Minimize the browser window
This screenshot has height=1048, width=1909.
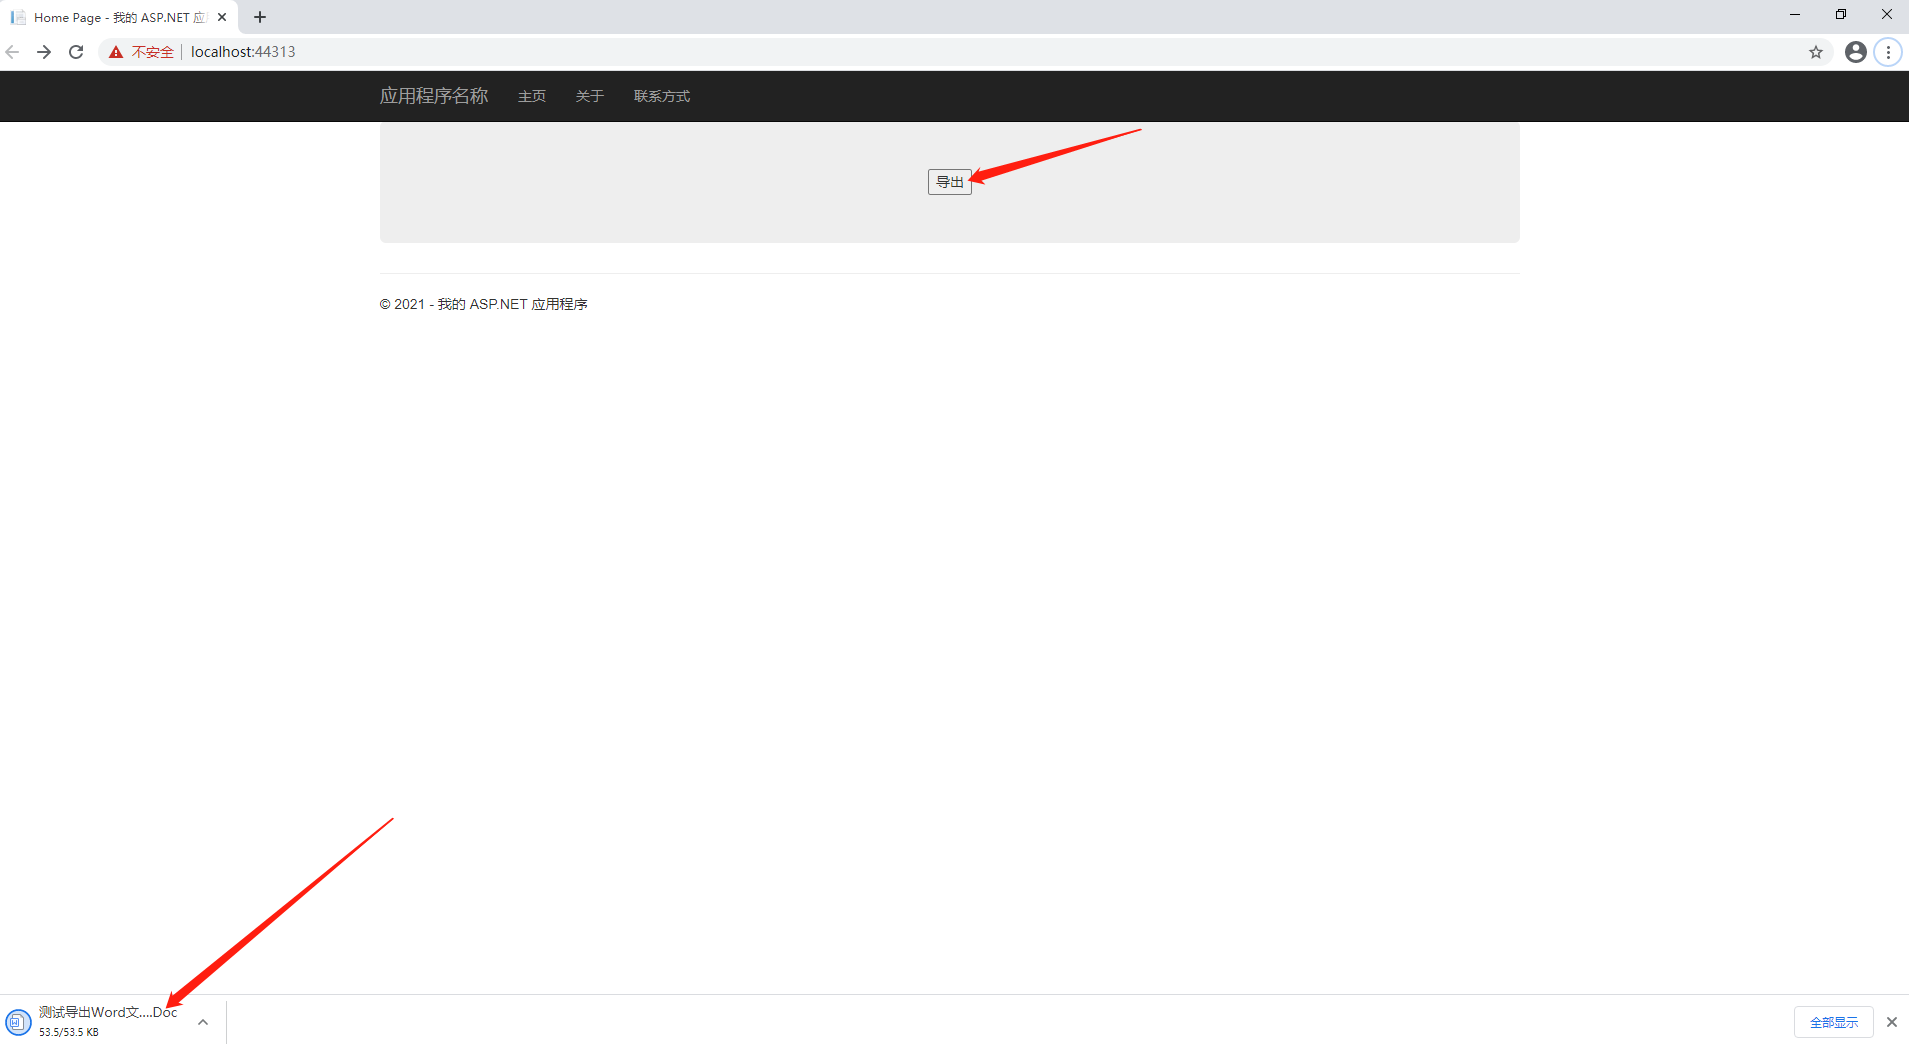[x=1795, y=15]
